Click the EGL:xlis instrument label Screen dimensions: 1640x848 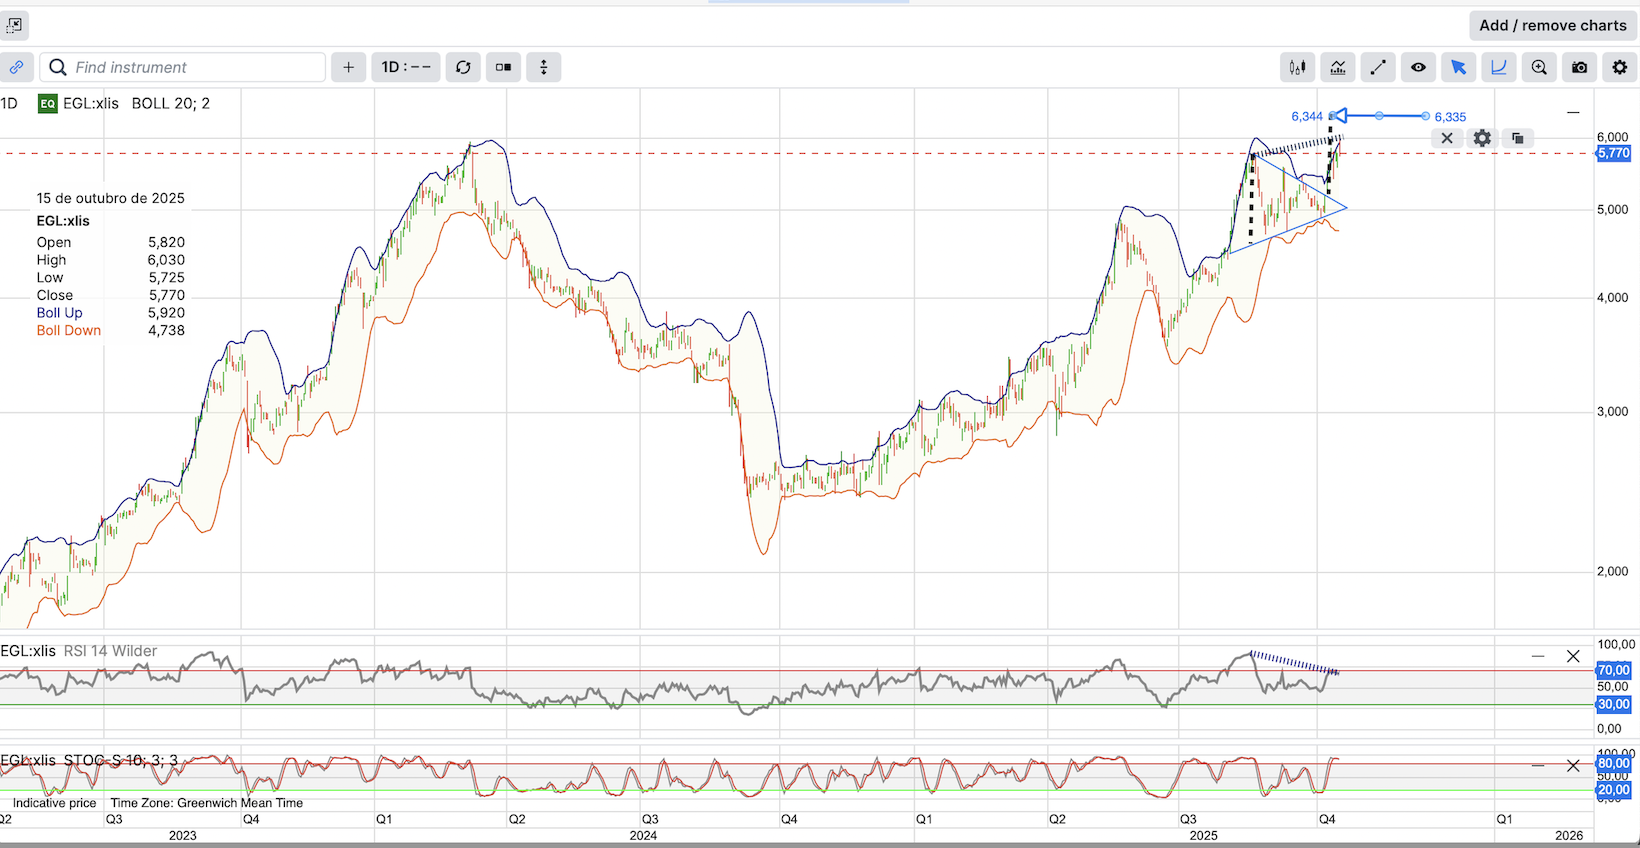[x=90, y=103]
